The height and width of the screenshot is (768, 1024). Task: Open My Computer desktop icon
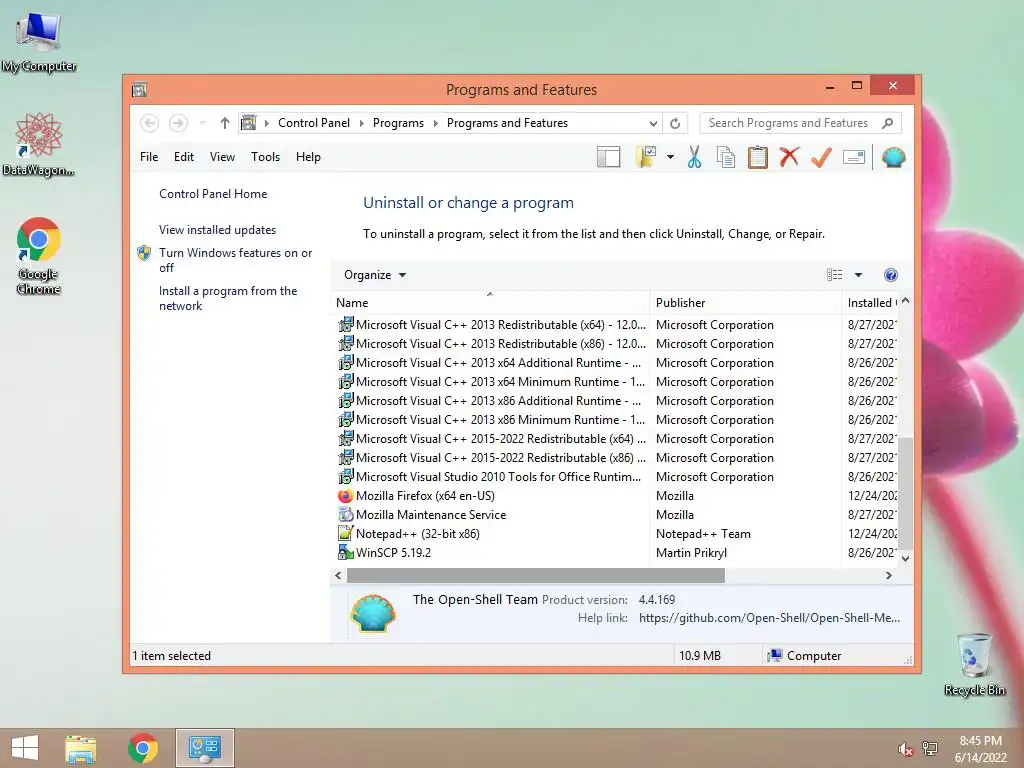pyautogui.click(x=39, y=41)
